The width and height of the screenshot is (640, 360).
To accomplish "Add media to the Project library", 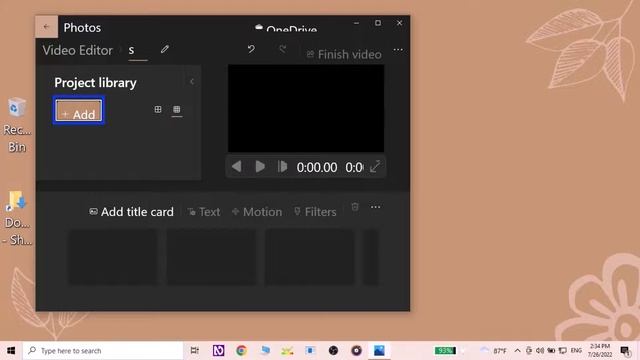I will pos(78,110).
